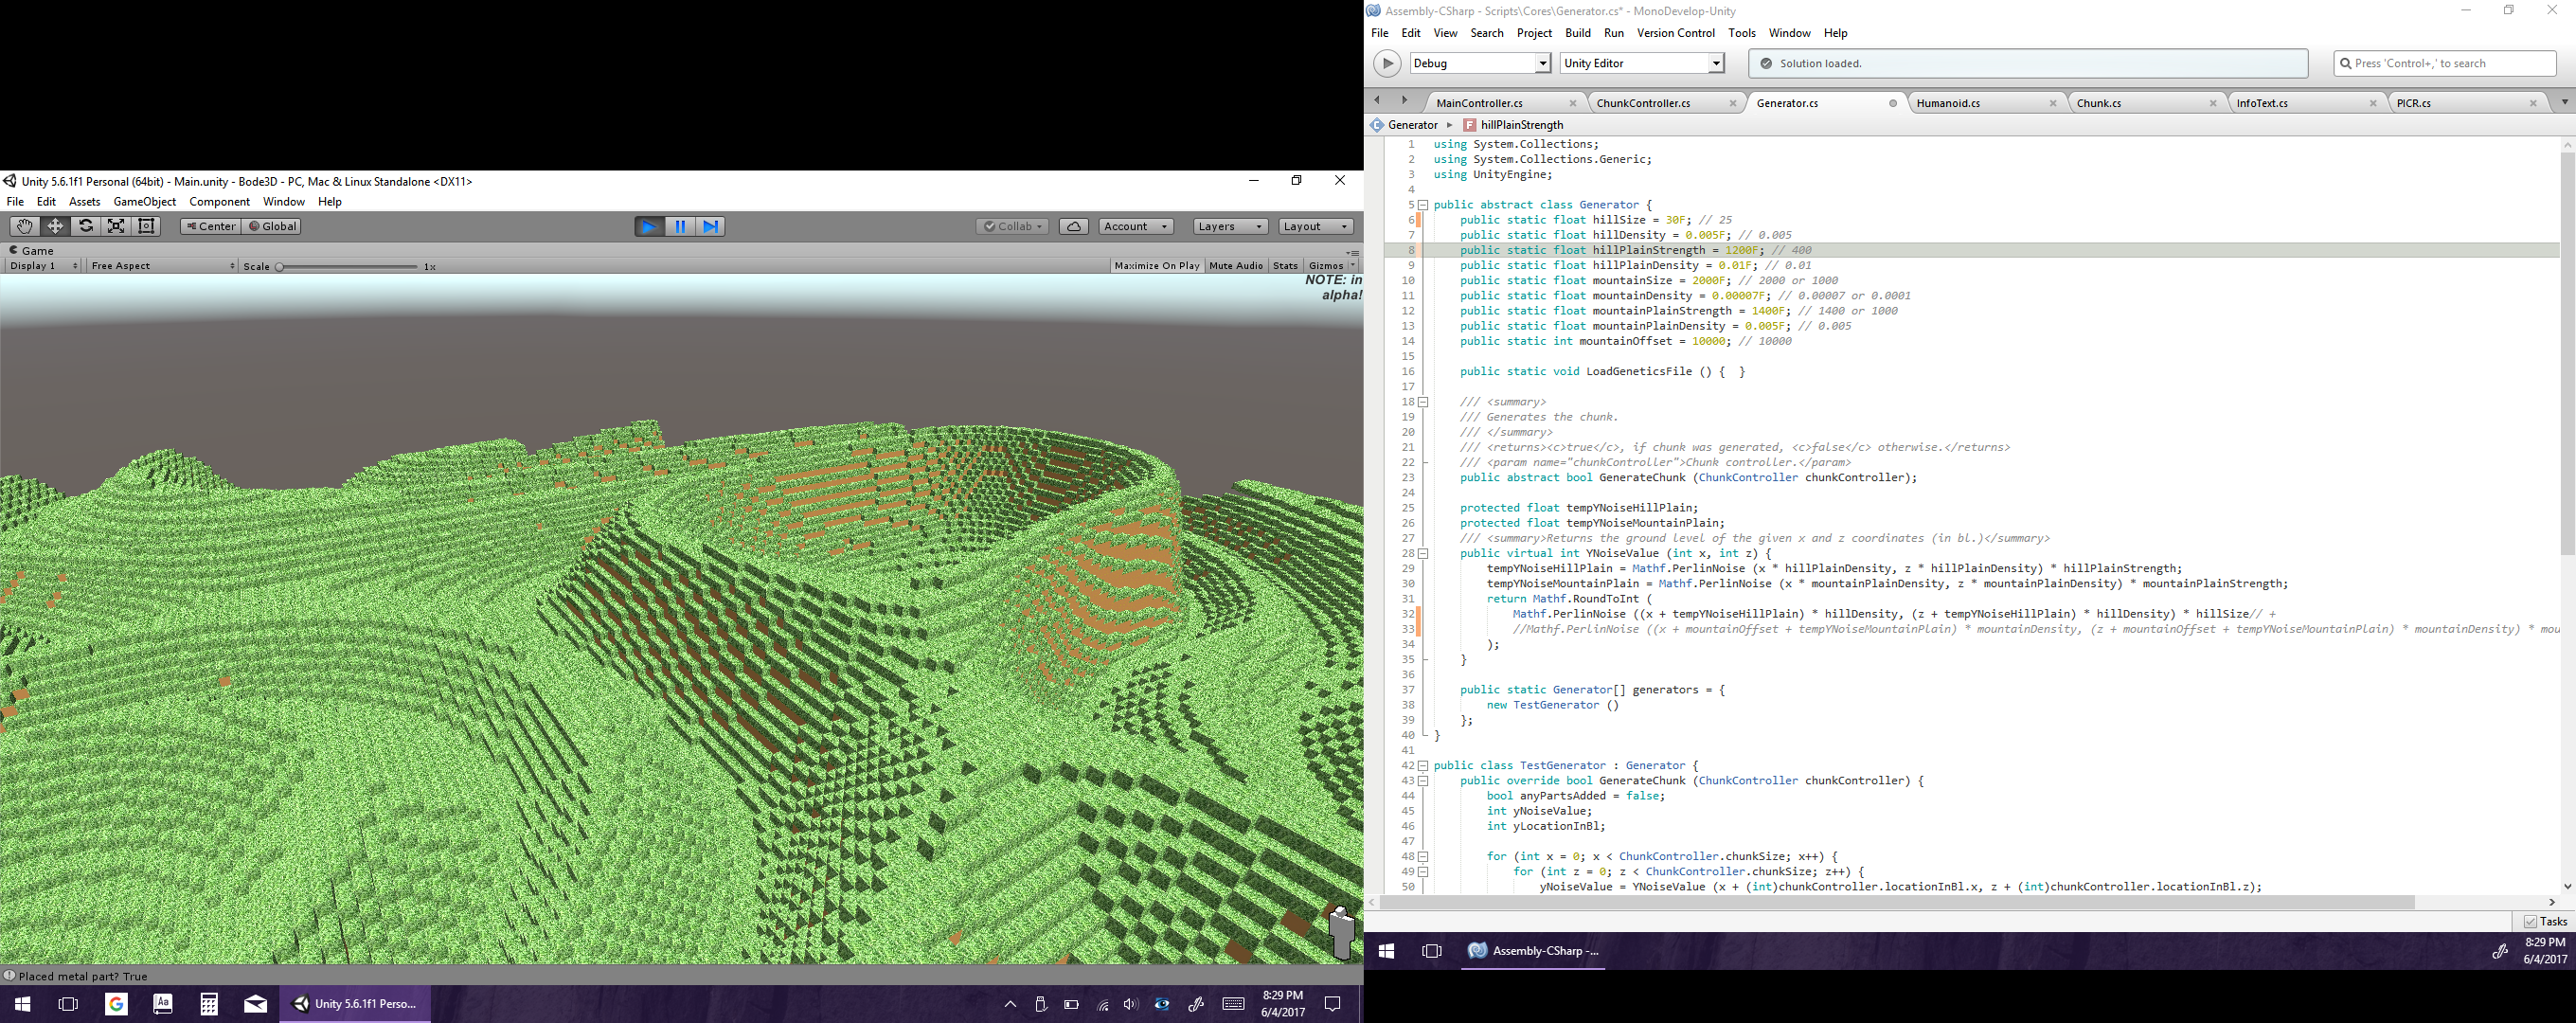Viewport: 2576px width, 1023px height.
Task: Select the Rotate tool
Action: [86, 226]
